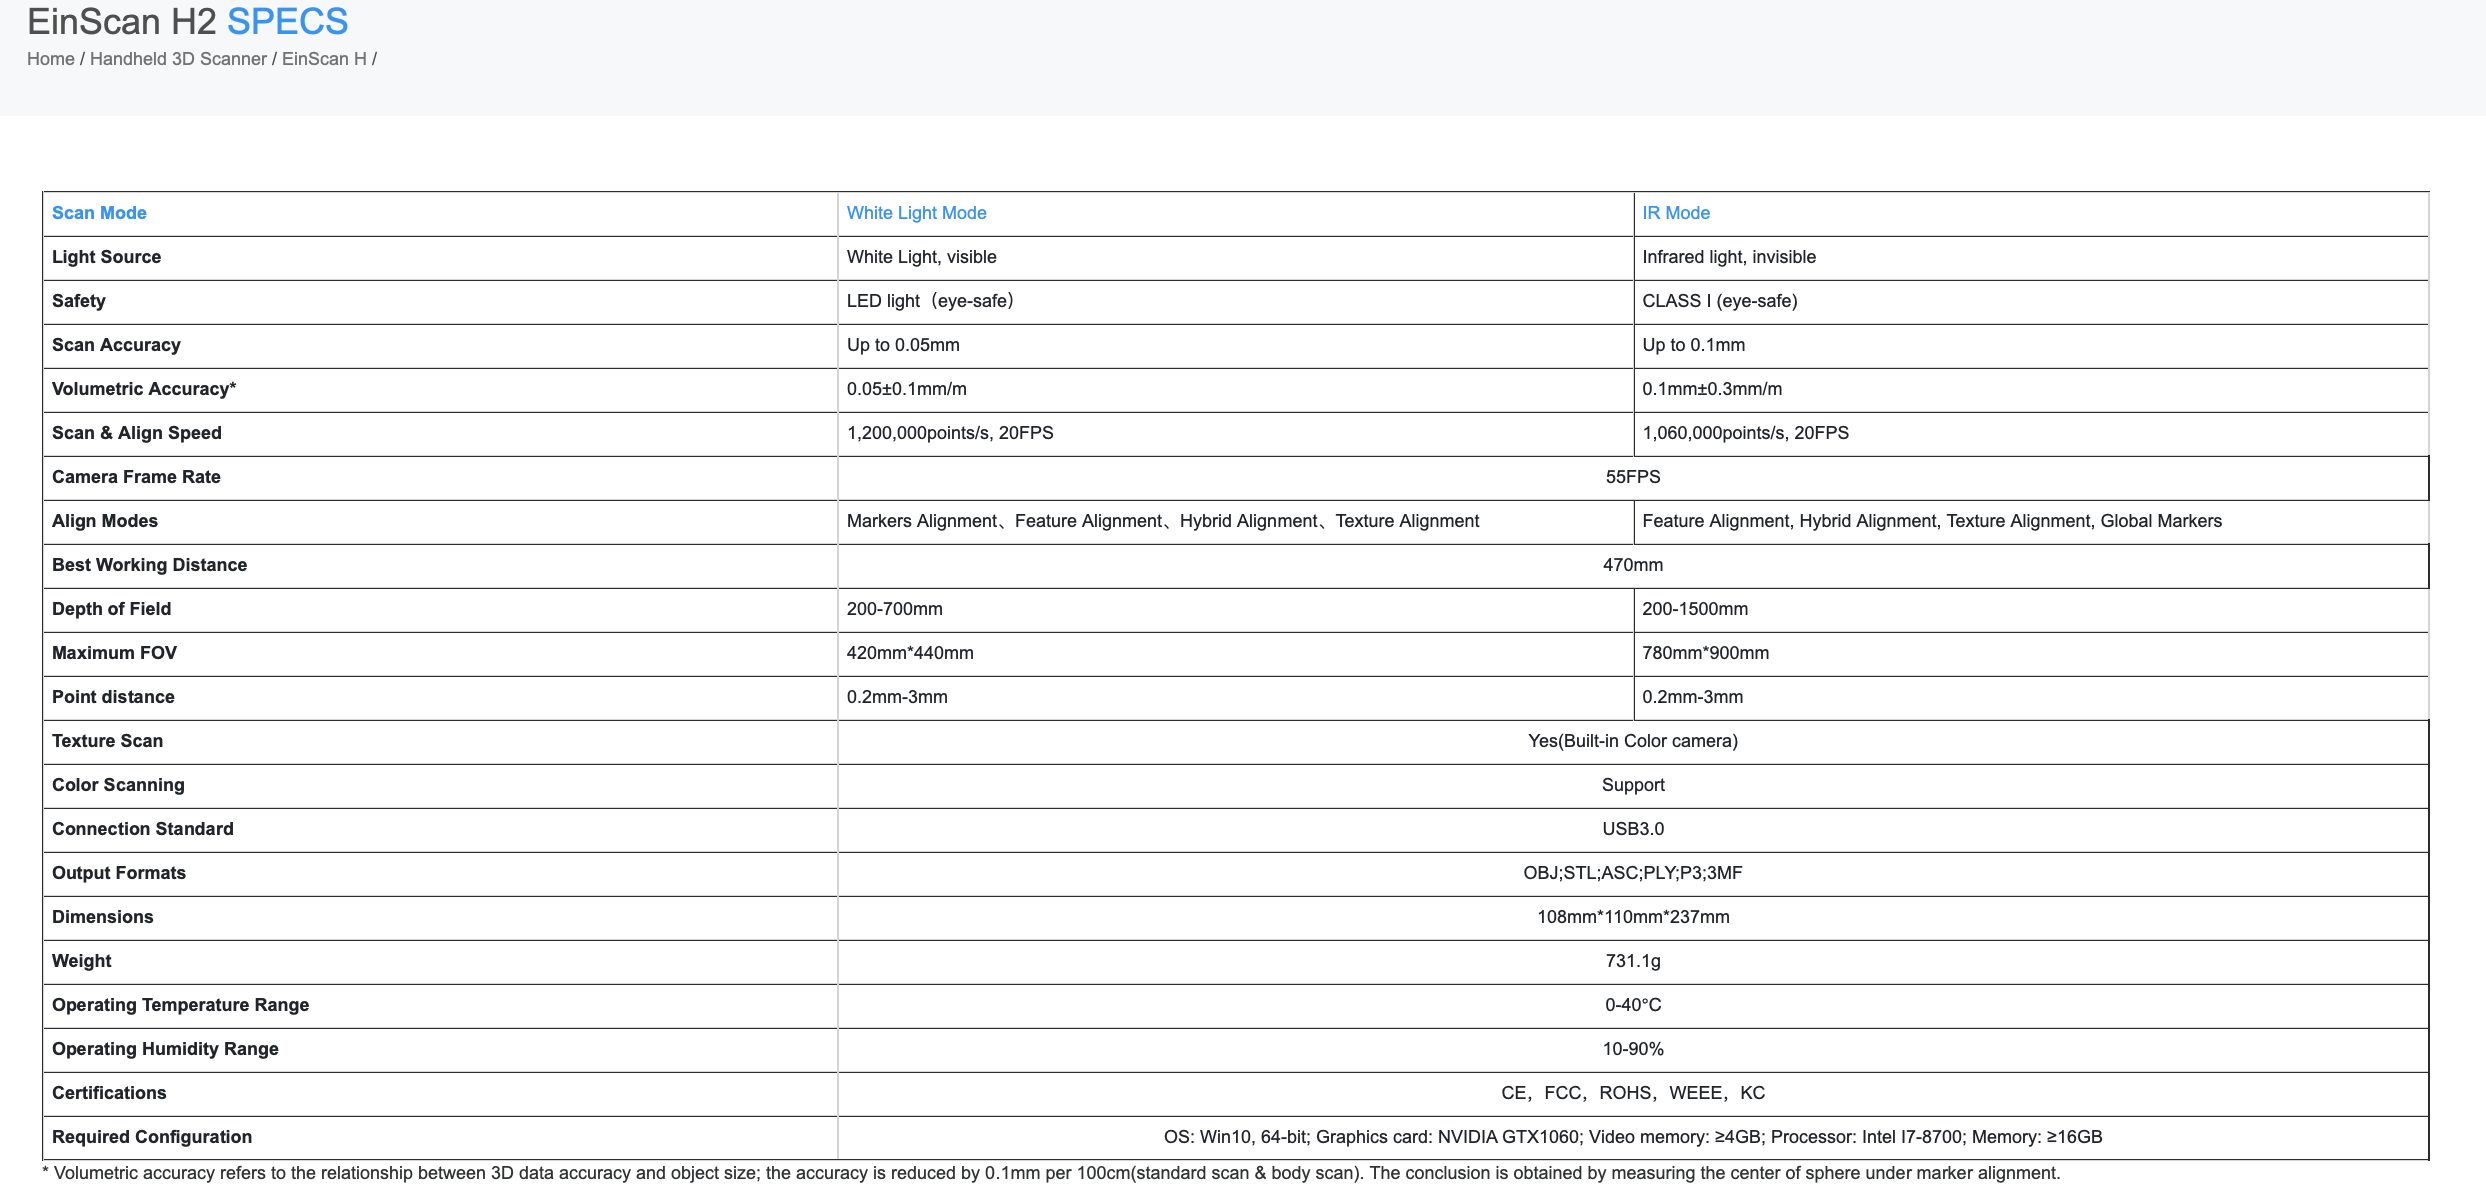Click '0.1mm±0.3mm/m' value
The image size is (2486, 1200).
pyautogui.click(x=1712, y=389)
